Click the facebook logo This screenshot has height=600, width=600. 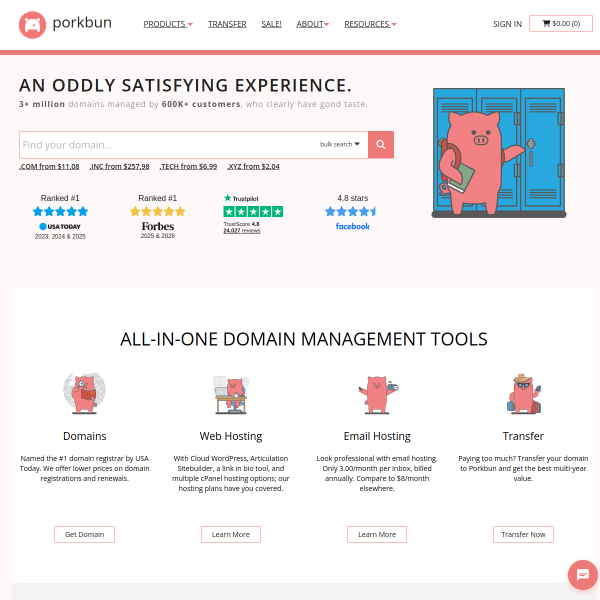(352, 226)
